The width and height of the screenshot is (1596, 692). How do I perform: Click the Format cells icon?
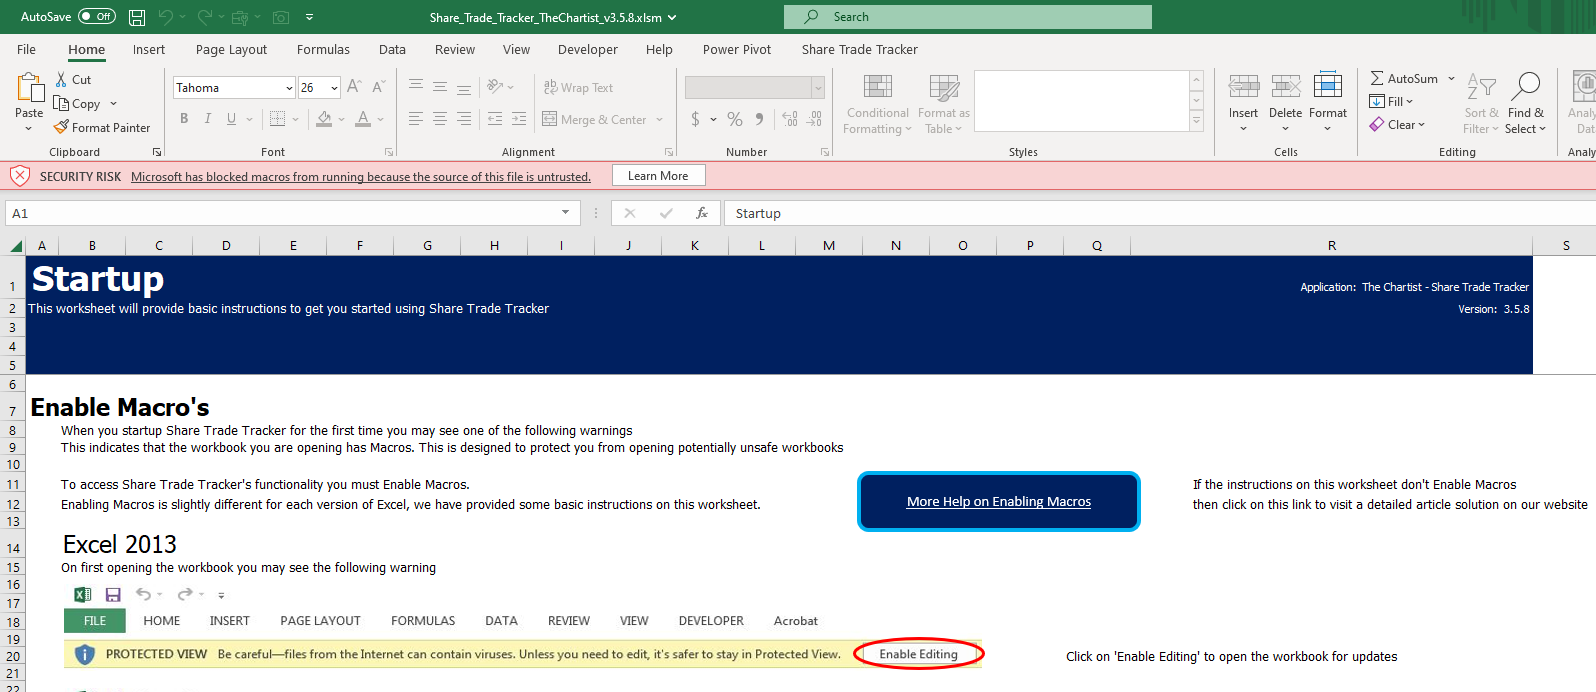pos(1328,86)
